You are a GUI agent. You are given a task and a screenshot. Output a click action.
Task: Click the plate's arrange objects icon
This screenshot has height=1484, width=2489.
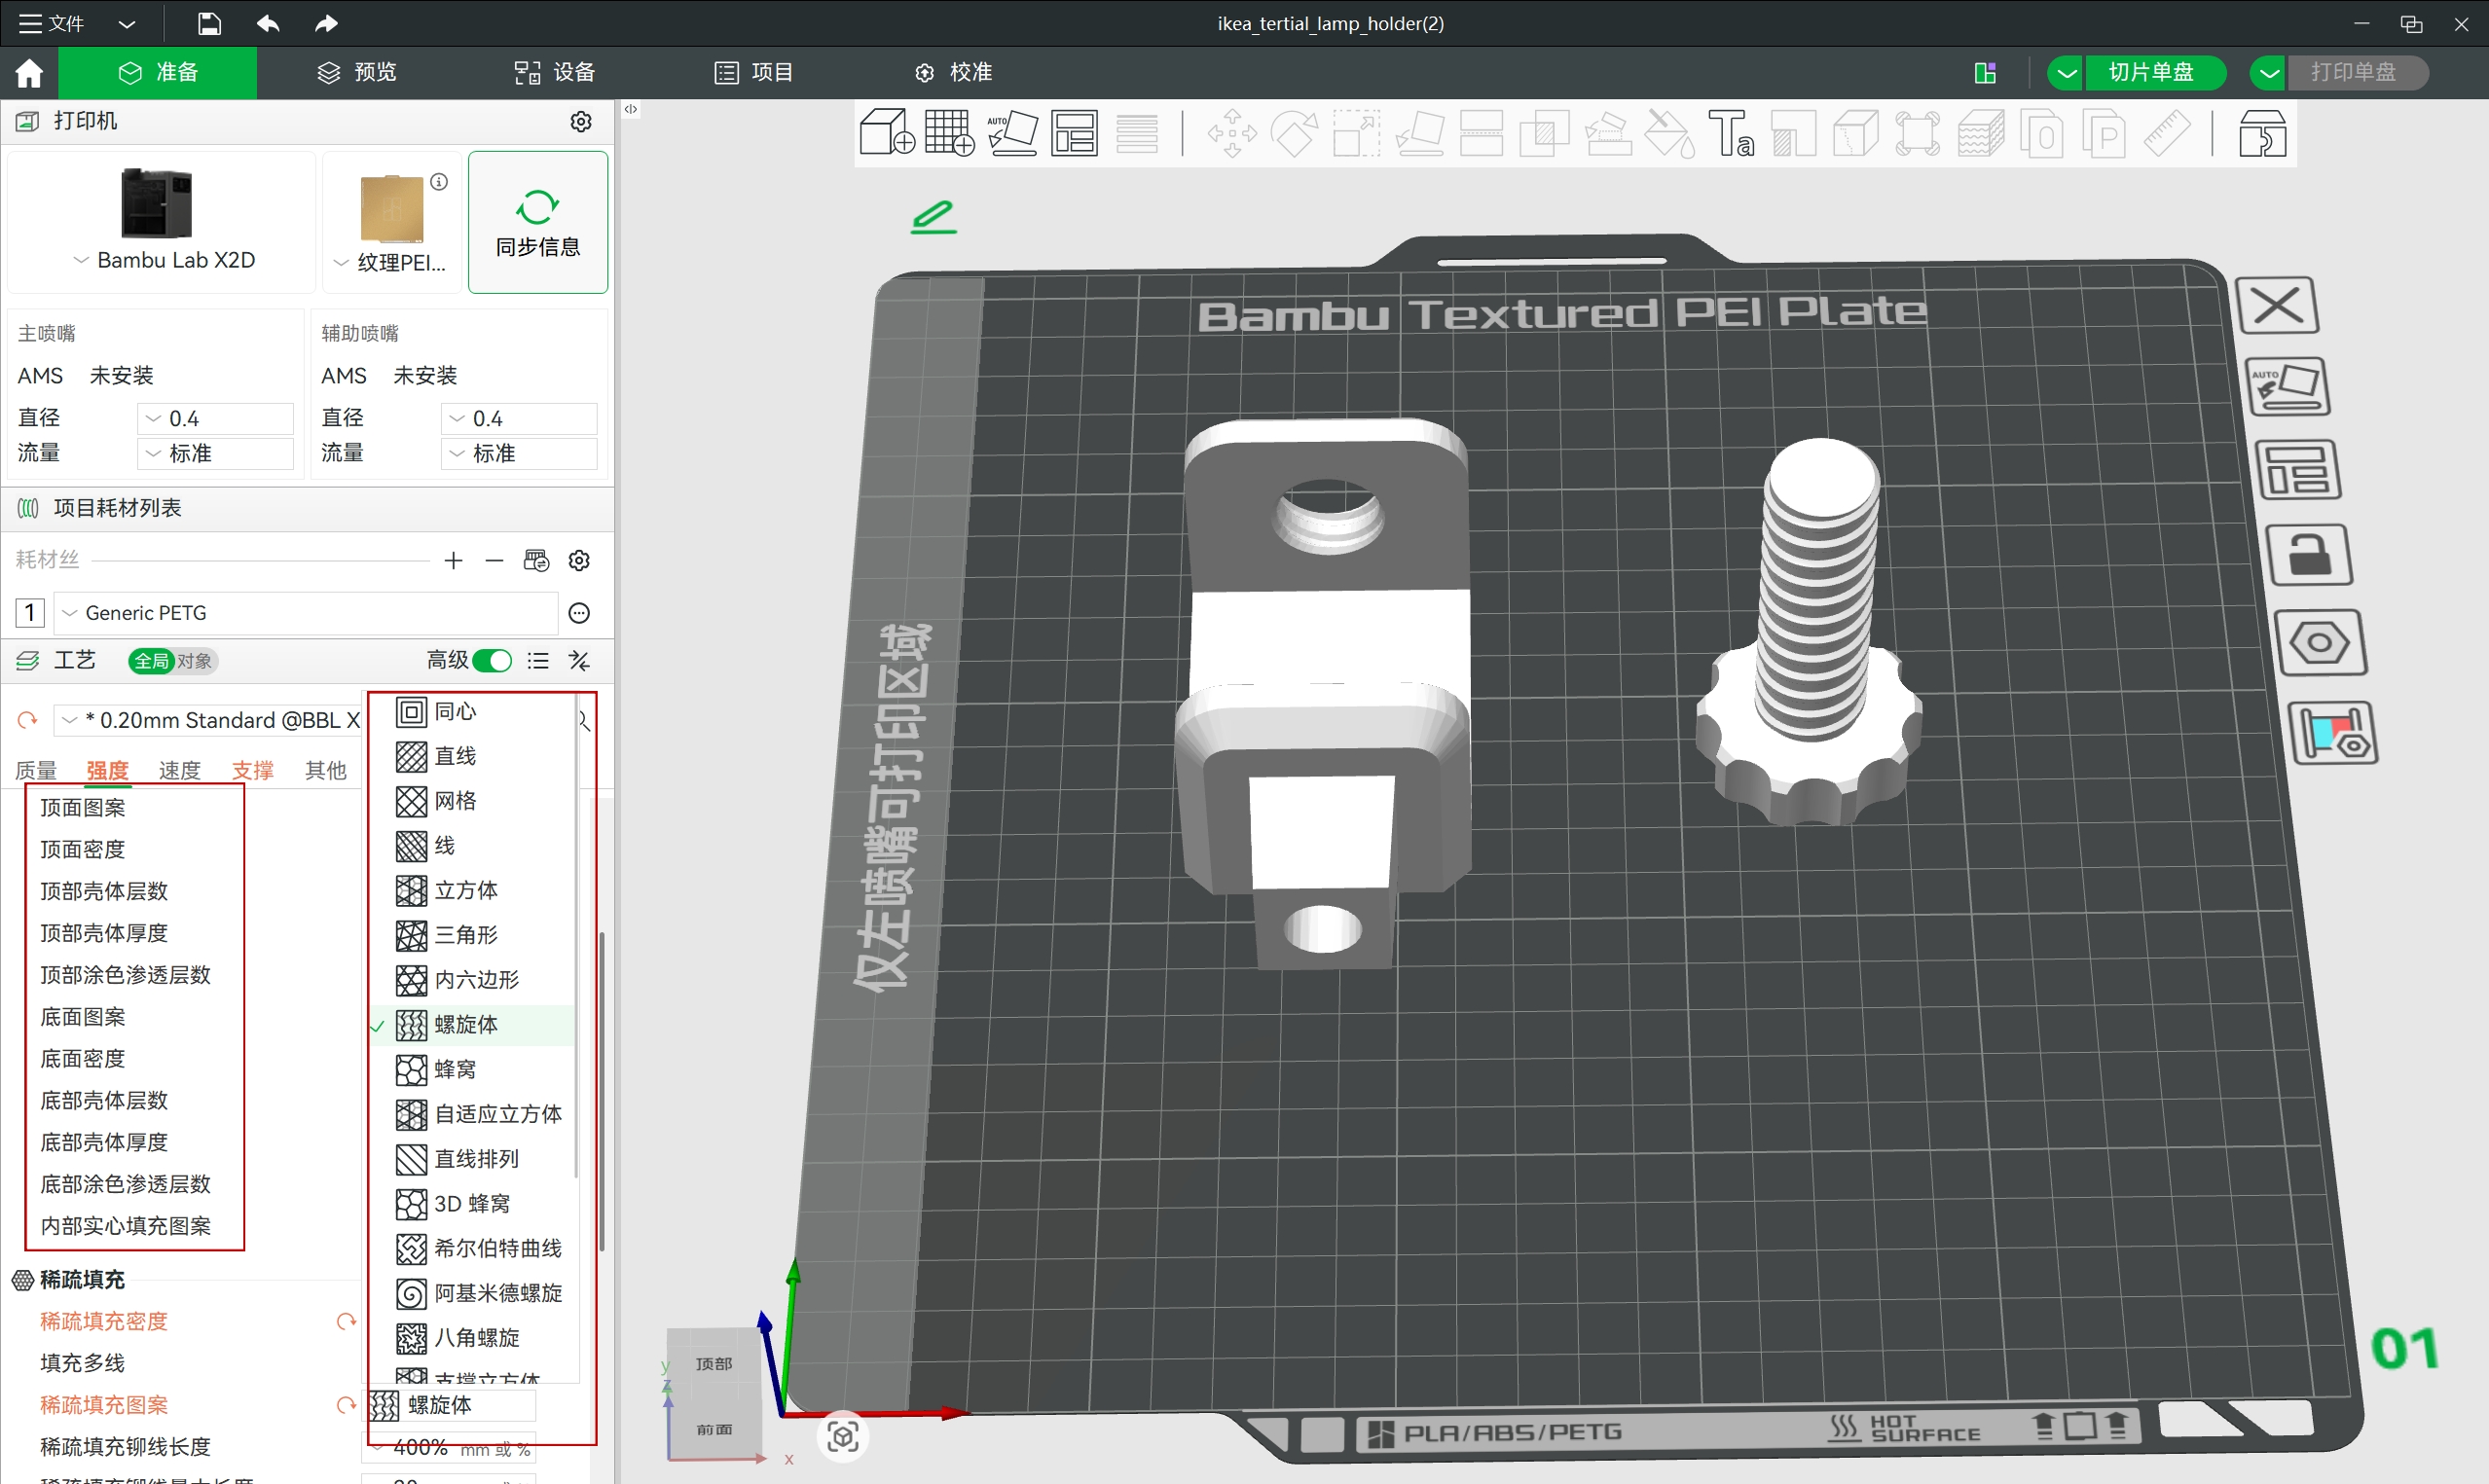click(x=2298, y=469)
